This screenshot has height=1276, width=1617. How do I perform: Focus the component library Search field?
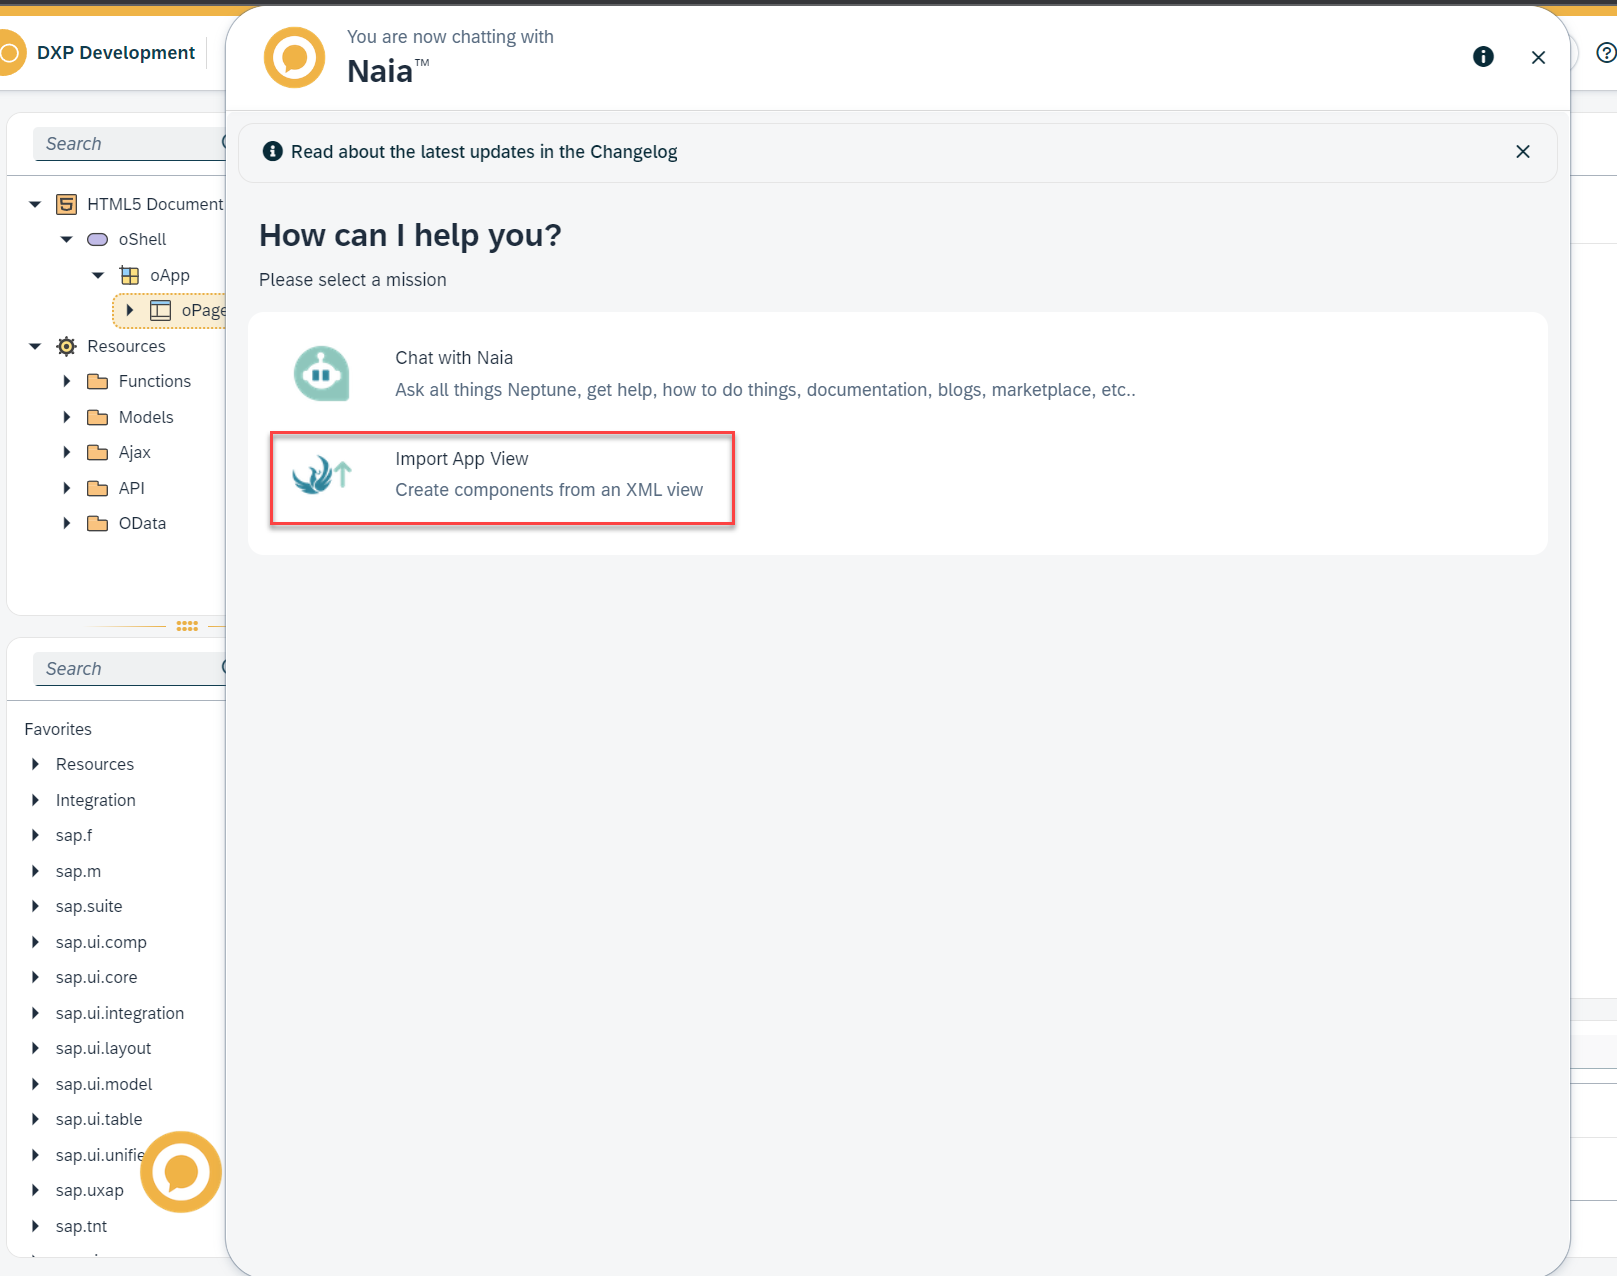[128, 668]
